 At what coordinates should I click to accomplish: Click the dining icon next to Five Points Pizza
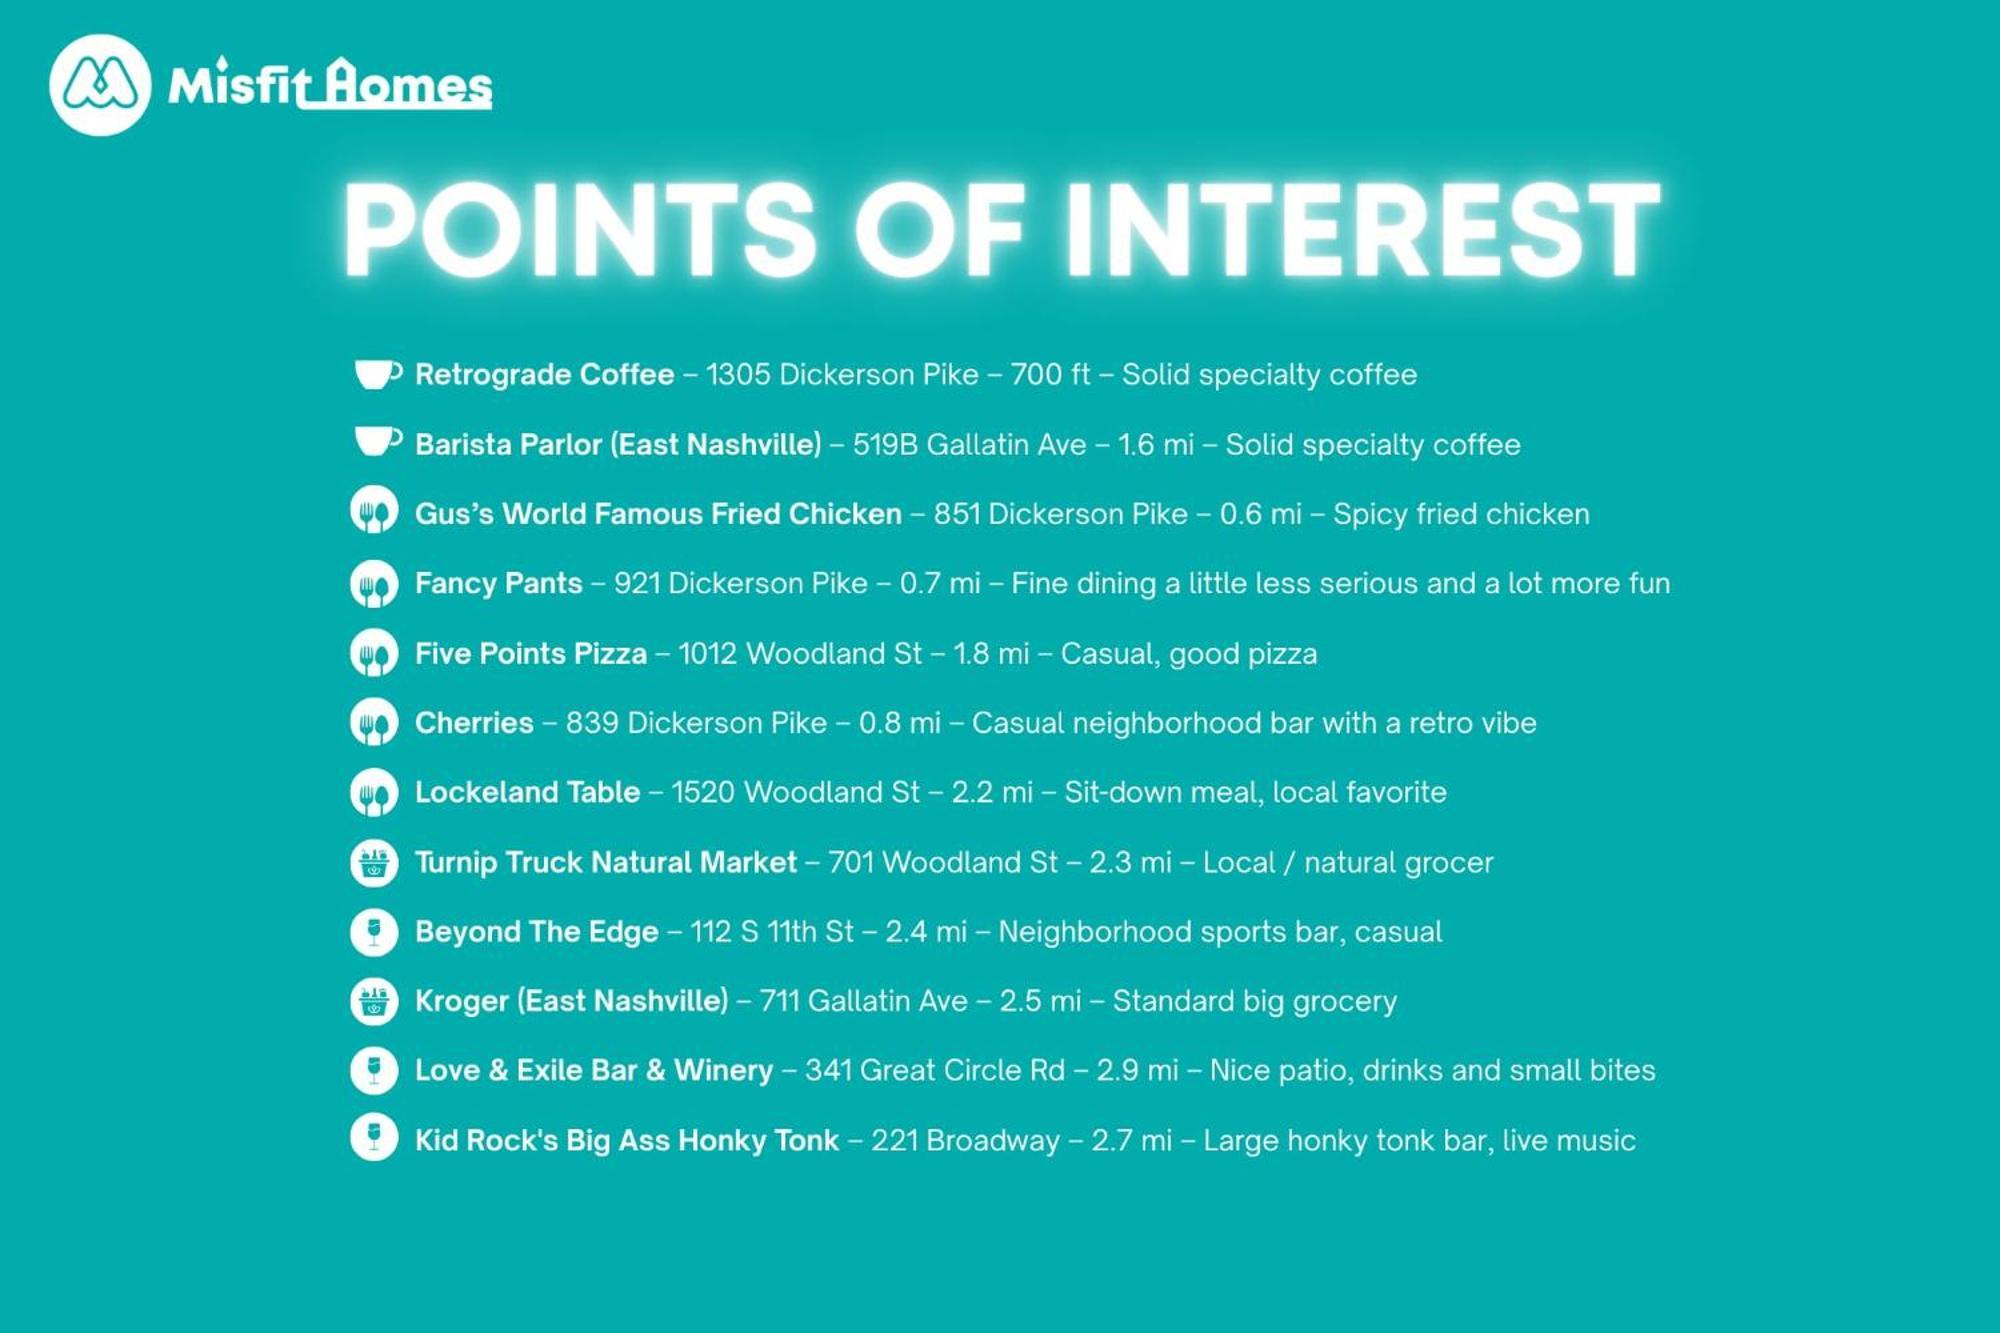coord(374,653)
